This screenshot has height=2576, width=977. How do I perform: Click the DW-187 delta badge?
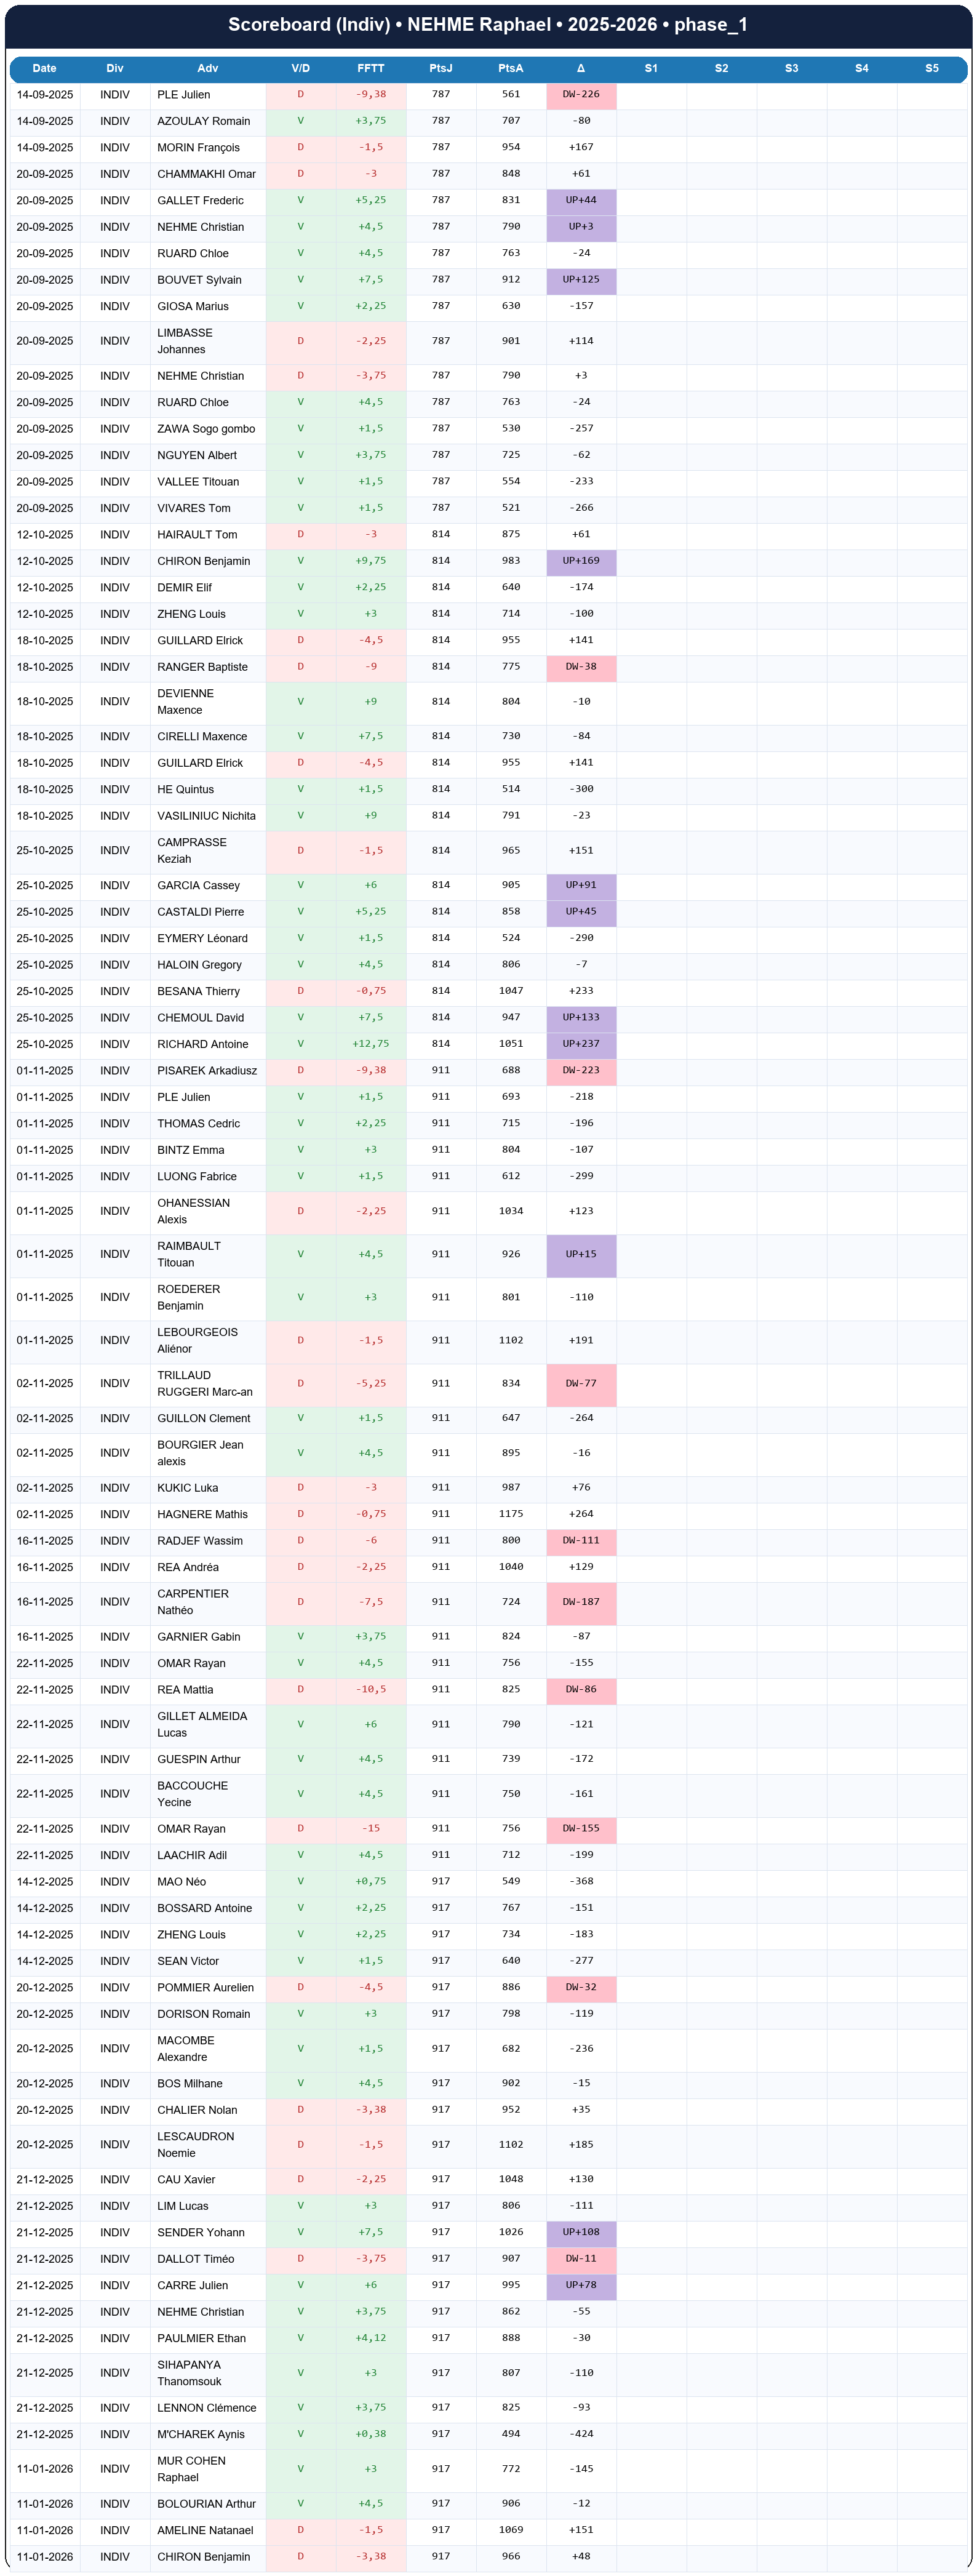point(581,1602)
